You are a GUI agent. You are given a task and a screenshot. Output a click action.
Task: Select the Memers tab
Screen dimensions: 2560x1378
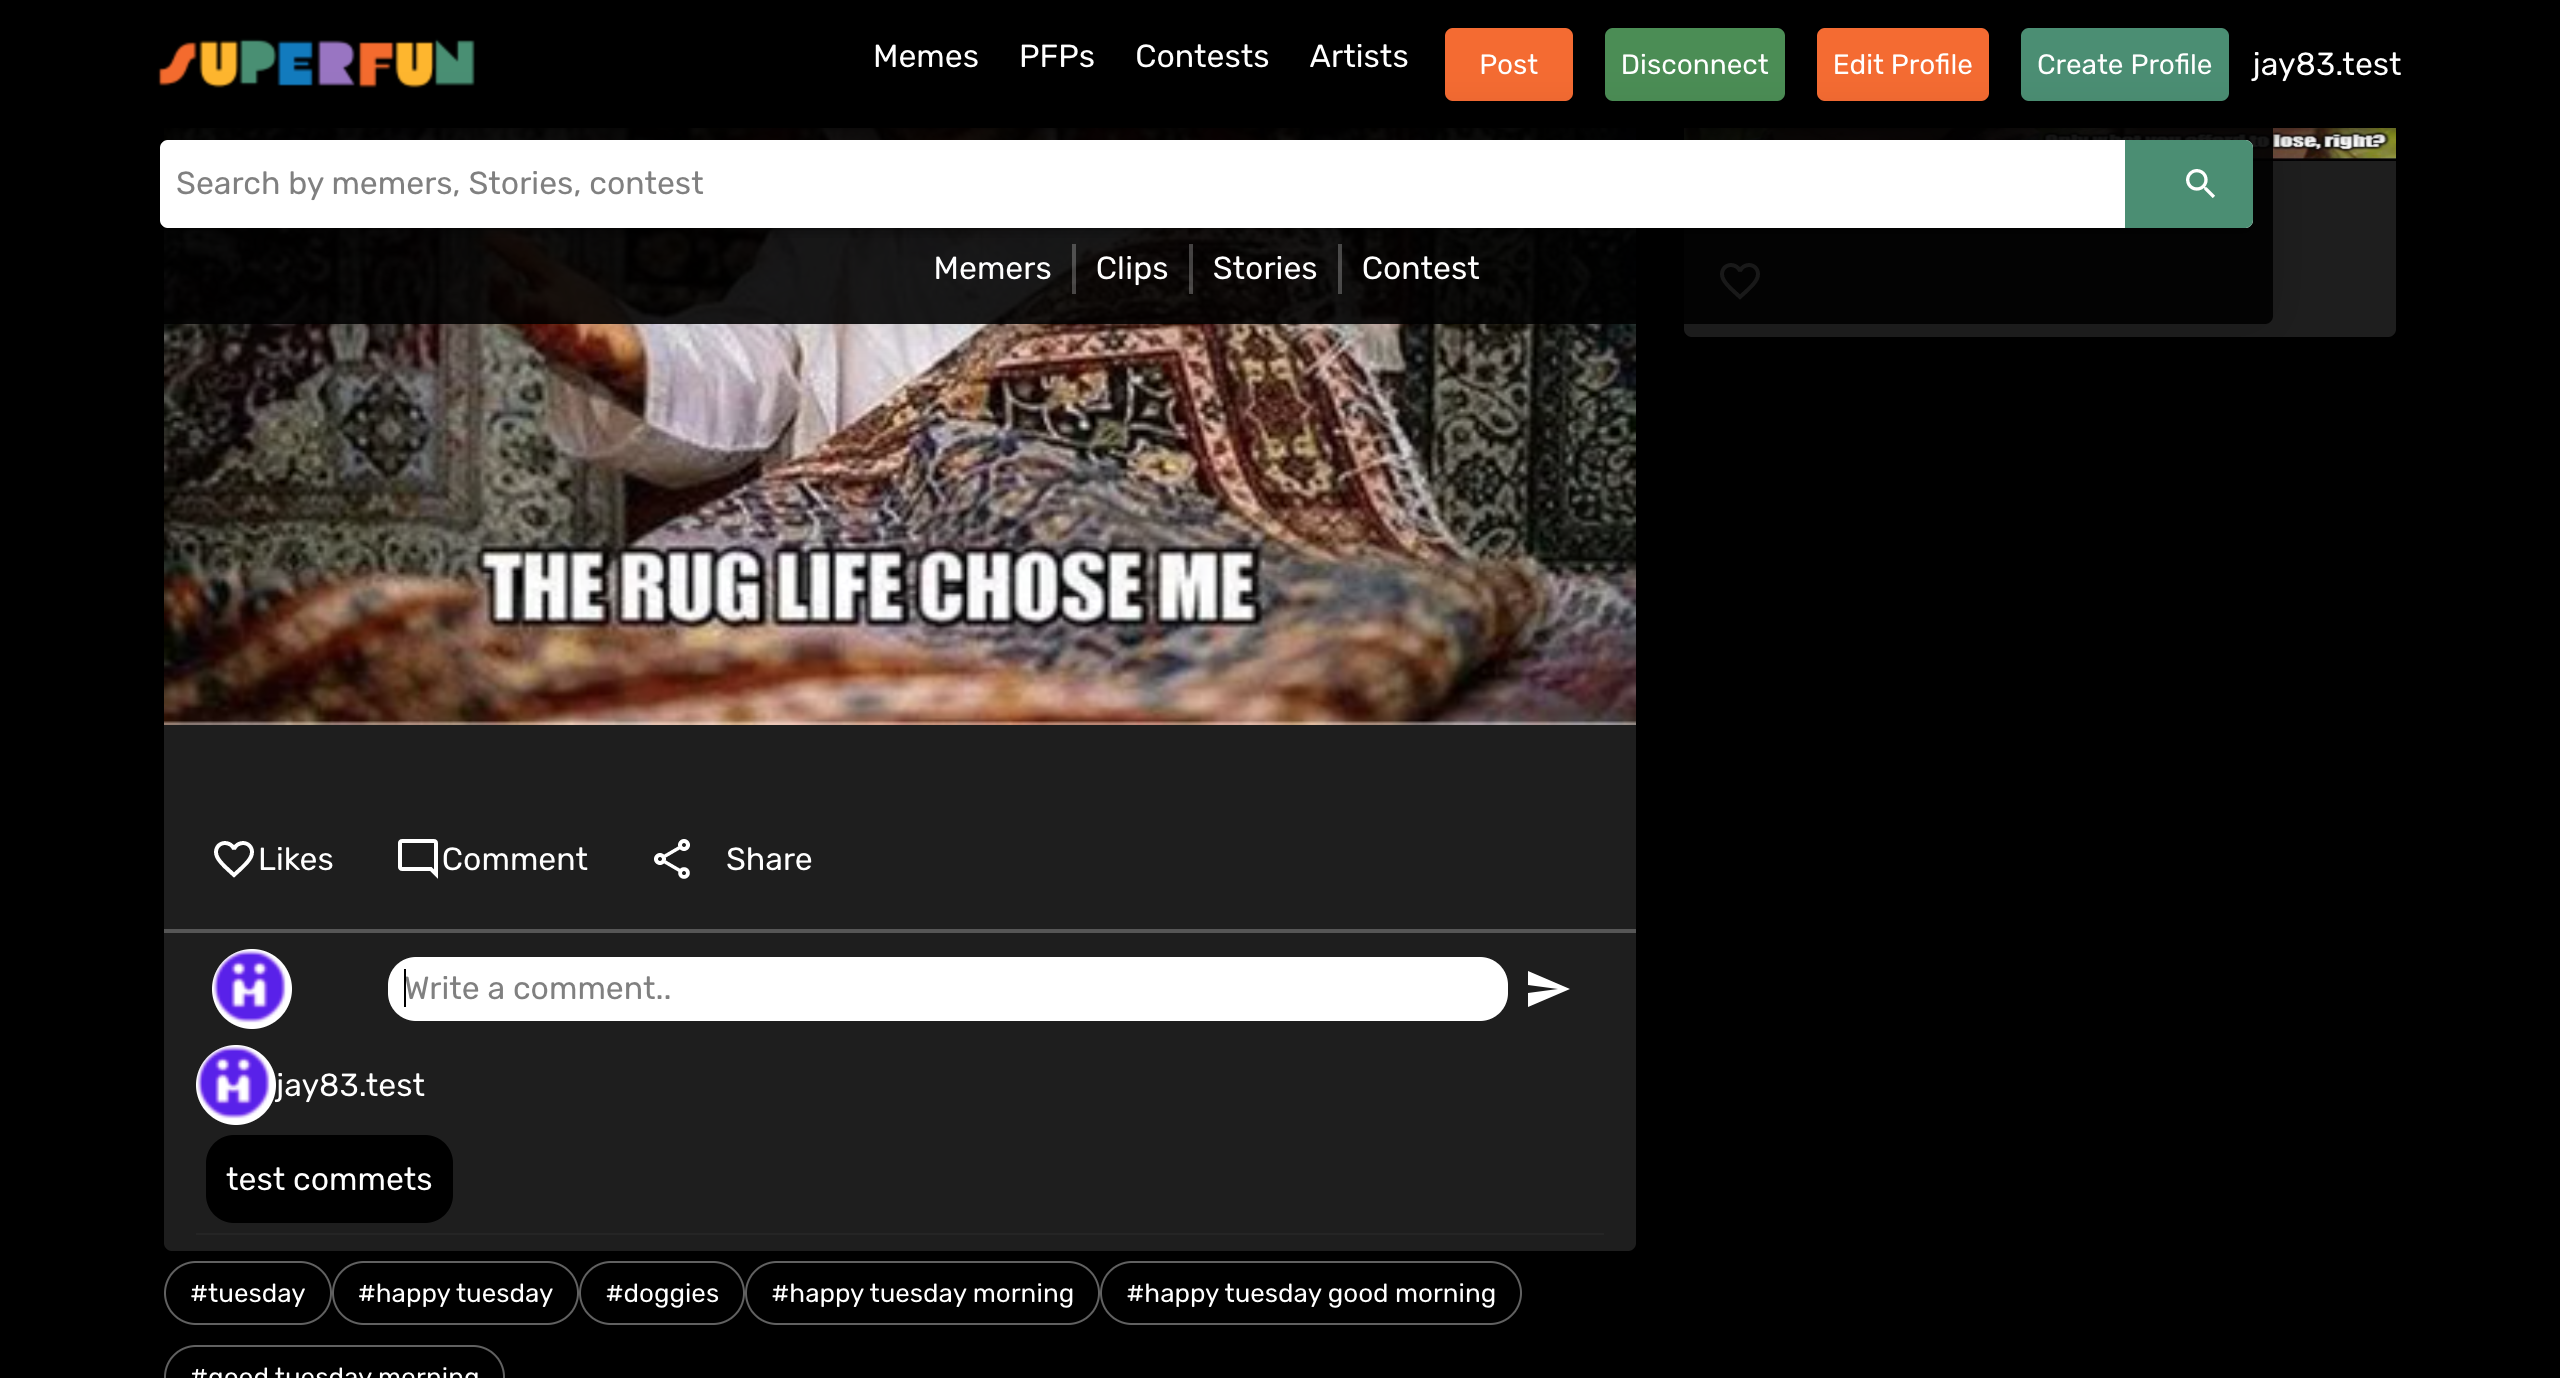click(x=992, y=269)
